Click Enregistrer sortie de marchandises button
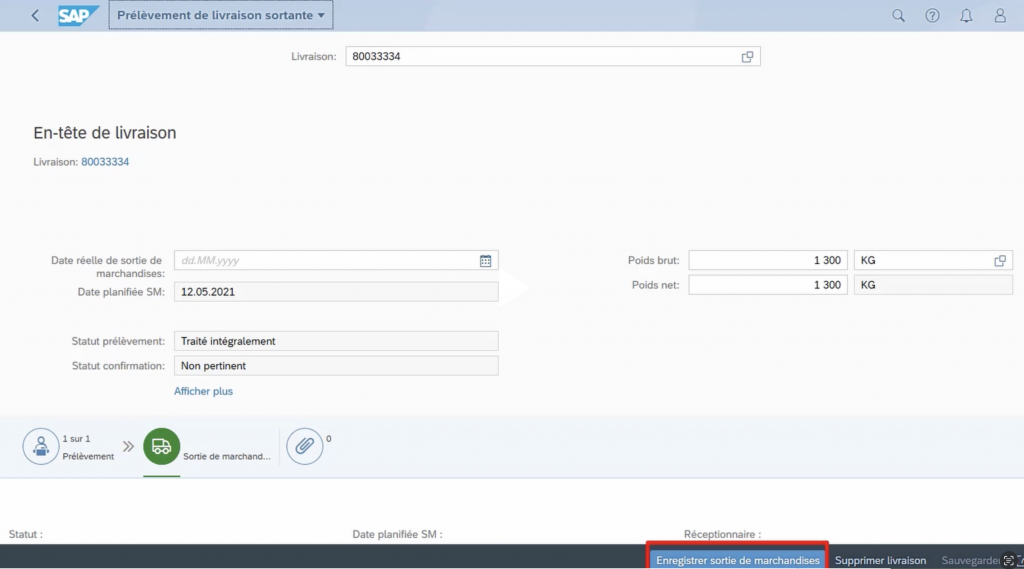The width and height of the screenshot is (1024, 569). [x=737, y=560]
